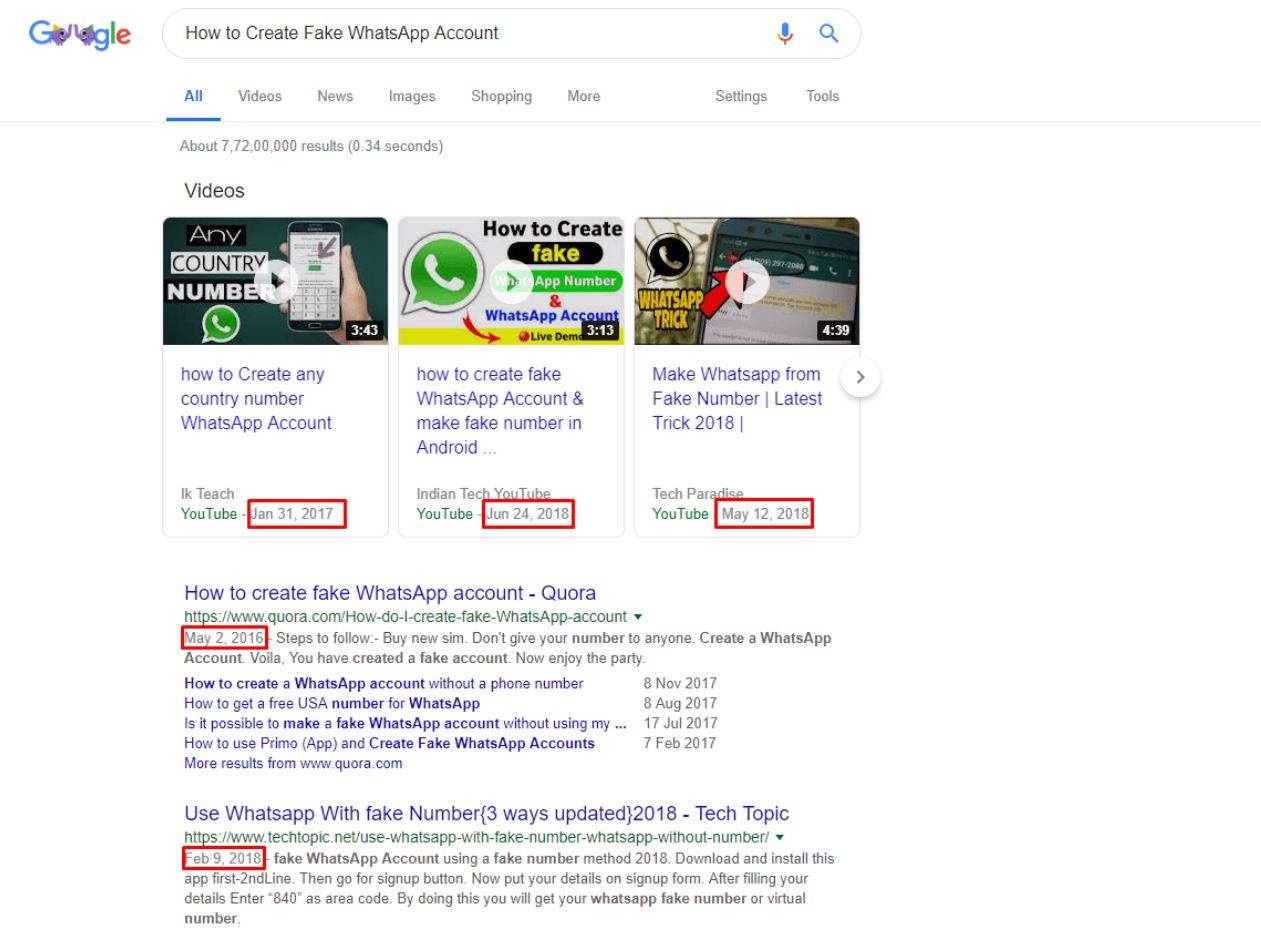This screenshot has height=934, width=1261.
Task: Open 'how to create fake WhatsApp Account & make' link
Action: pyautogui.click(x=500, y=411)
